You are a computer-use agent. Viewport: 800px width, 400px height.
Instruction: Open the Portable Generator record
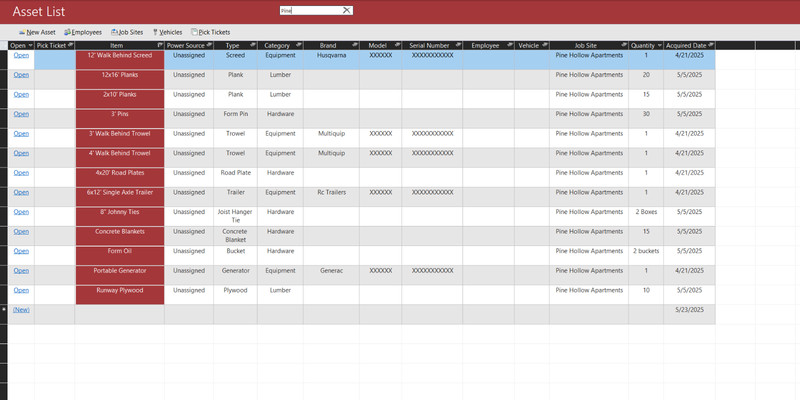(x=21, y=270)
